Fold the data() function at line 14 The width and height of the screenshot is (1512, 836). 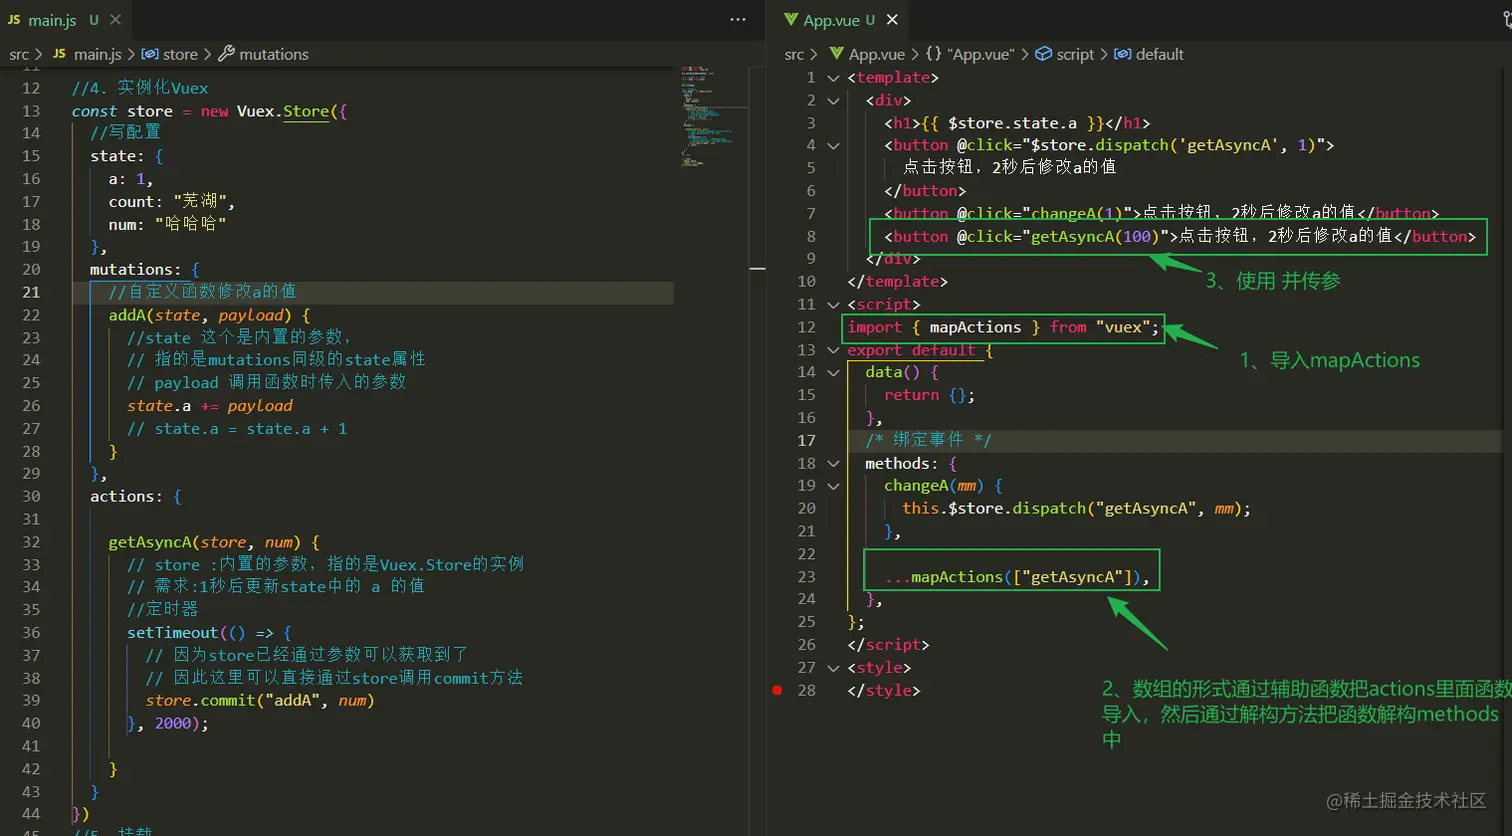click(x=833, y=372)
